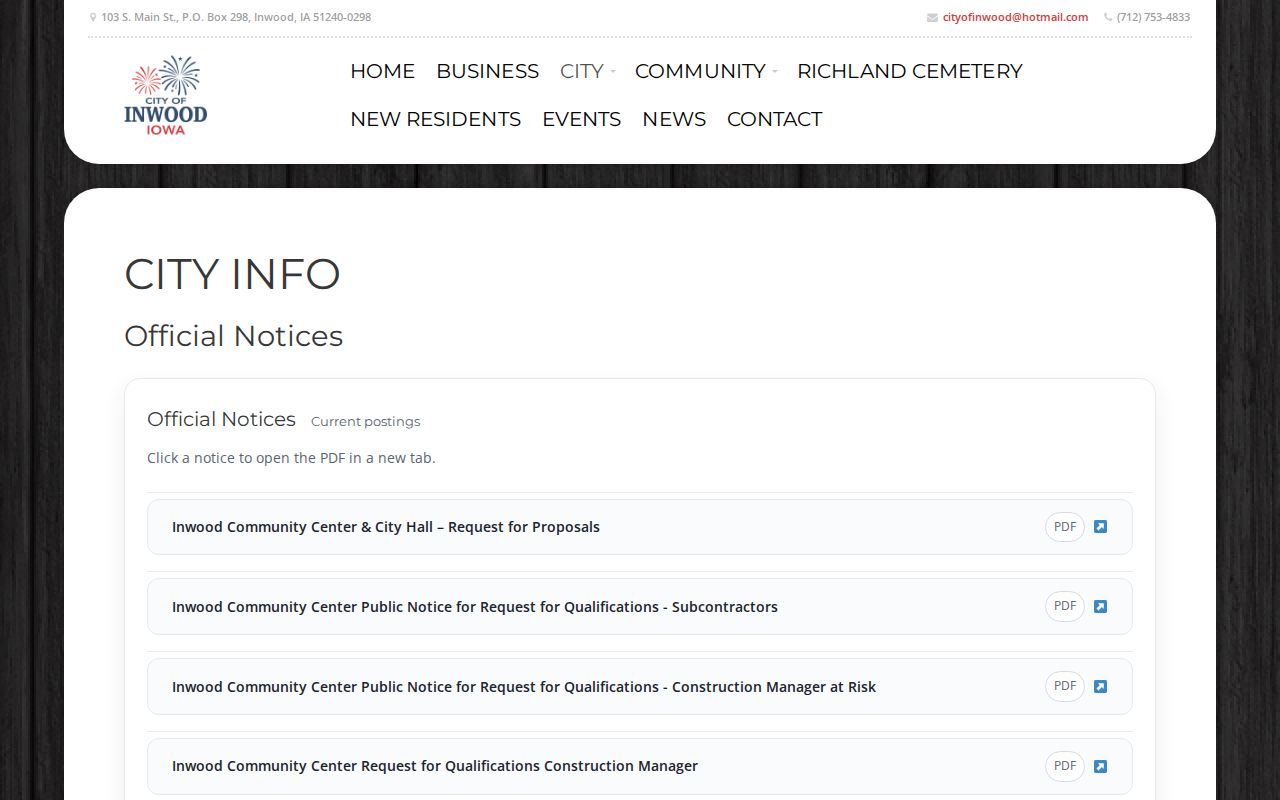Screen dimensions: 1280x800
Task: Click the phone icon beside the number
Action: 1108,17
